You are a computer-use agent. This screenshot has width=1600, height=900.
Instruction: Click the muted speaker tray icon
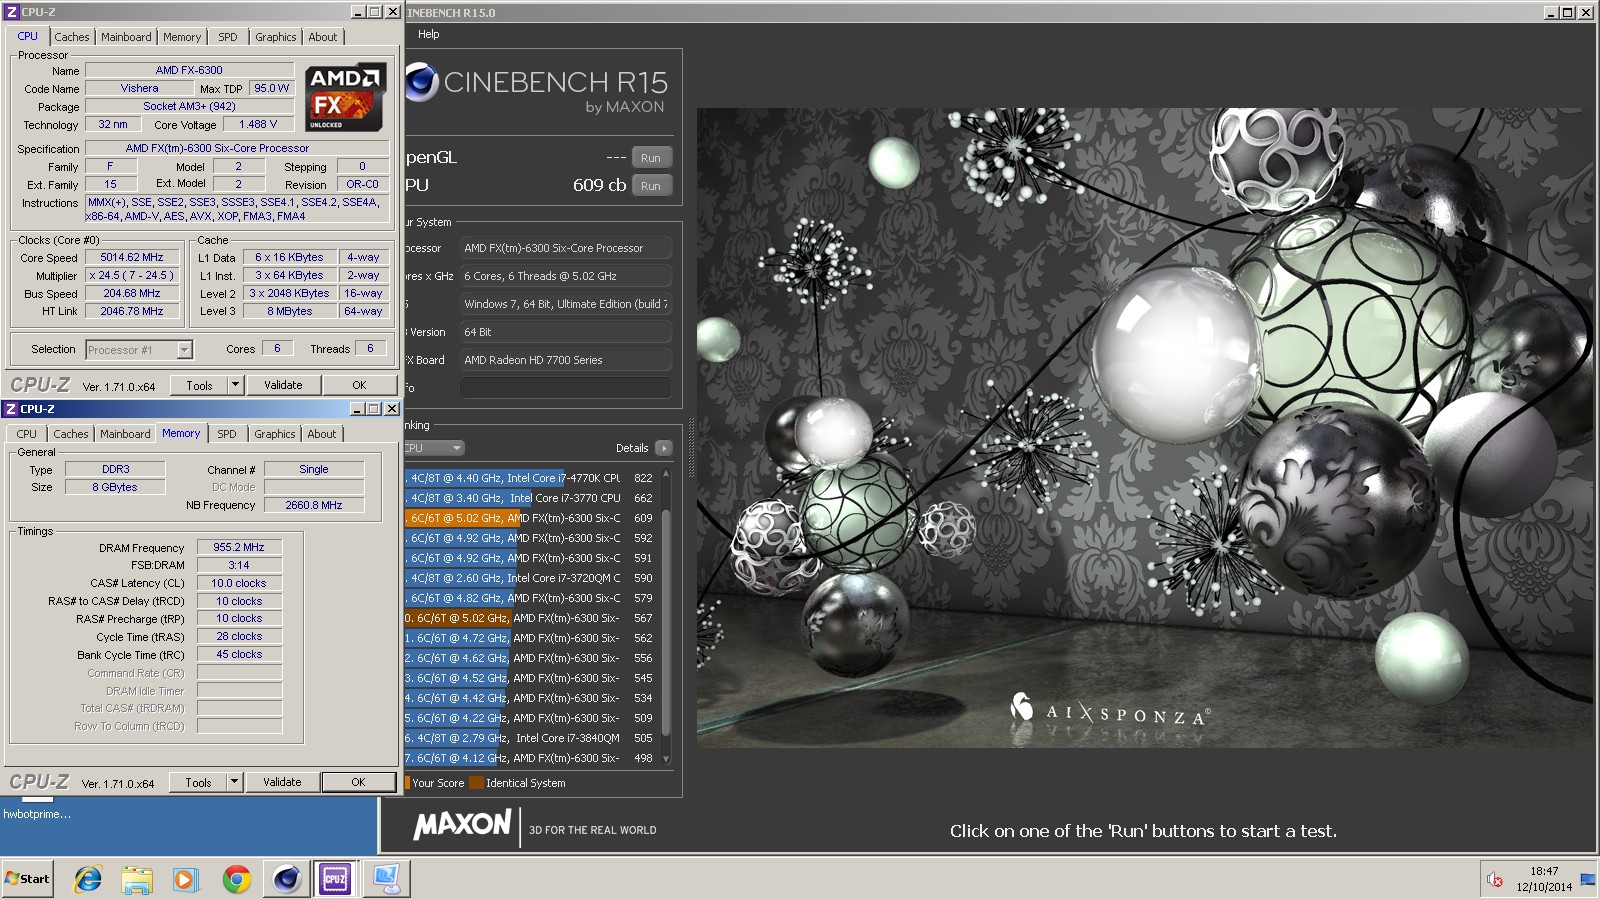tap(1495, 879)
